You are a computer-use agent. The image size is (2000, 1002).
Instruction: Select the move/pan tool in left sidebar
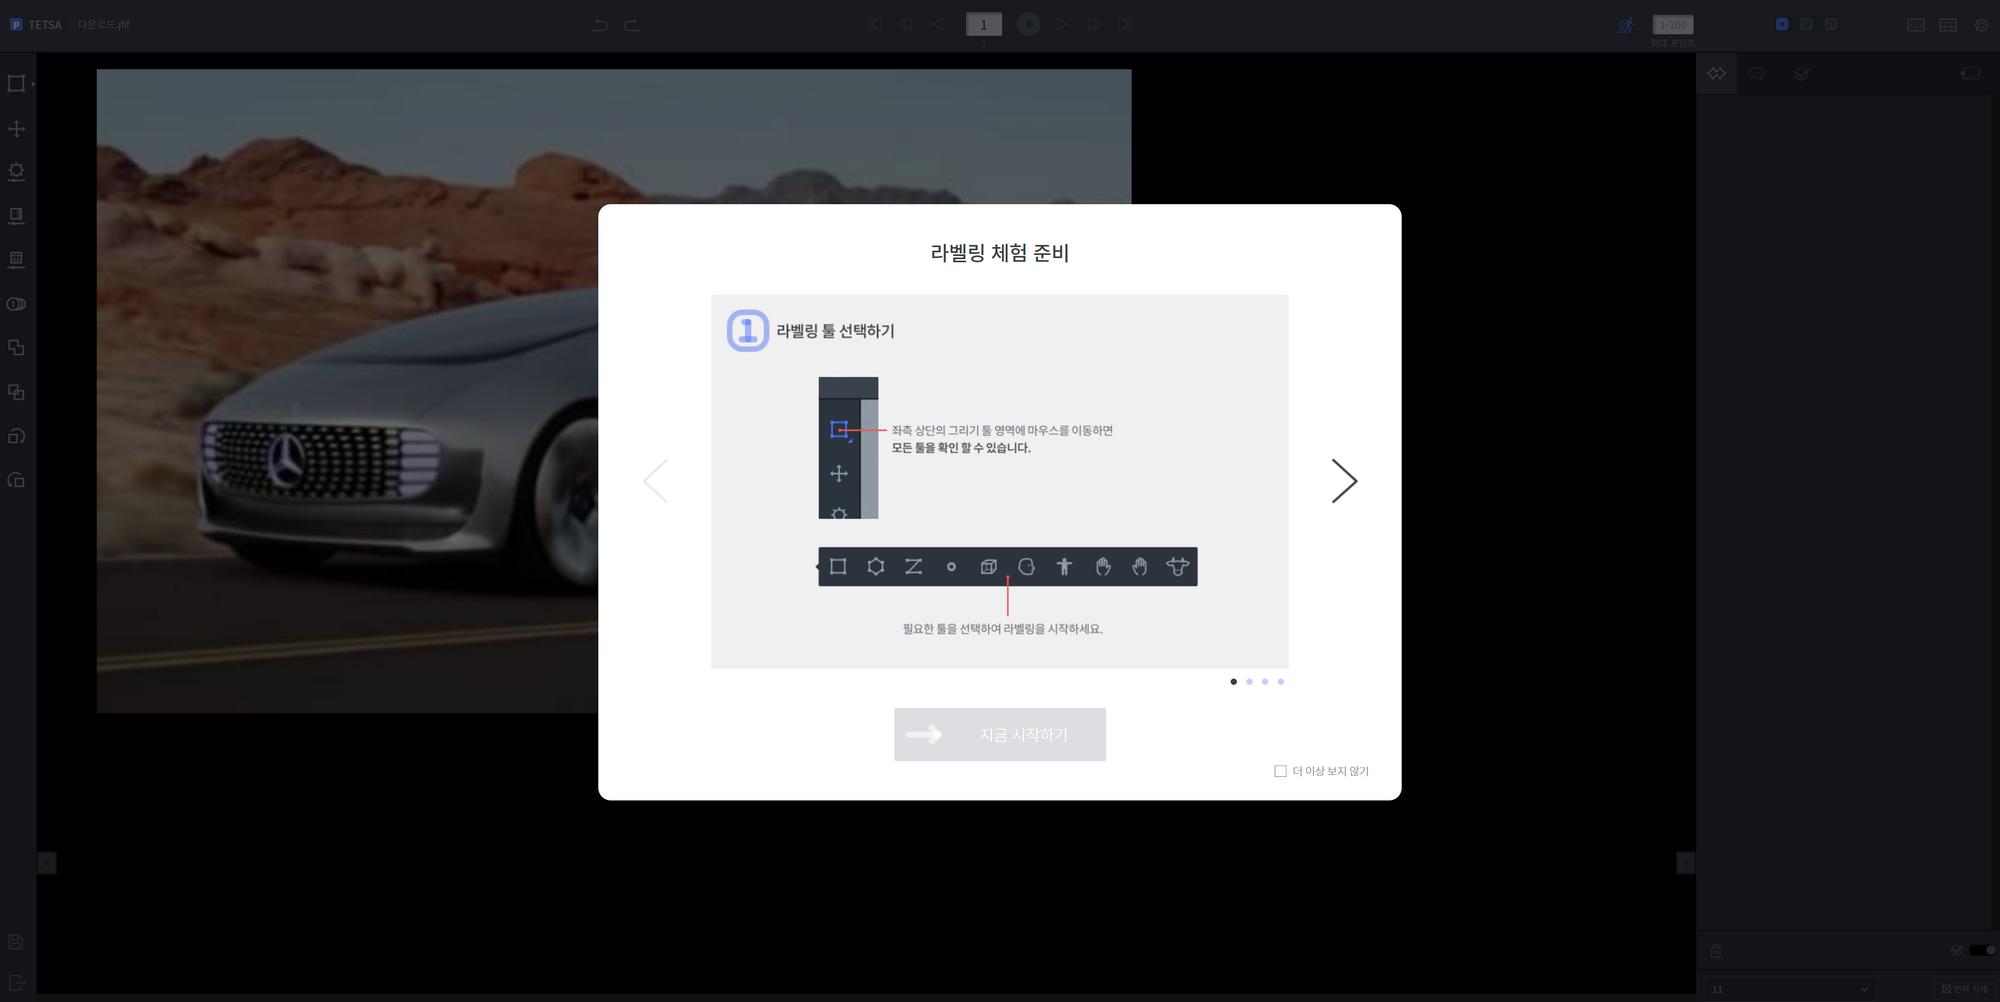(x=16, y=129)
